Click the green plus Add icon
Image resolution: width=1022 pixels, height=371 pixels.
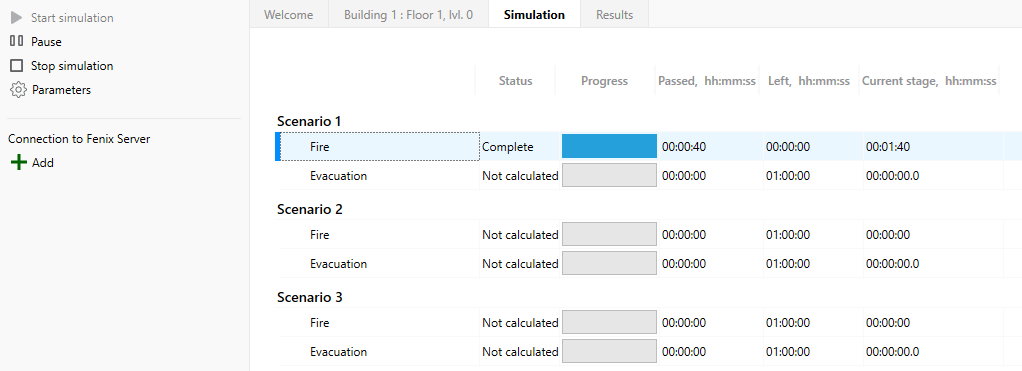(x=19, y=163)
